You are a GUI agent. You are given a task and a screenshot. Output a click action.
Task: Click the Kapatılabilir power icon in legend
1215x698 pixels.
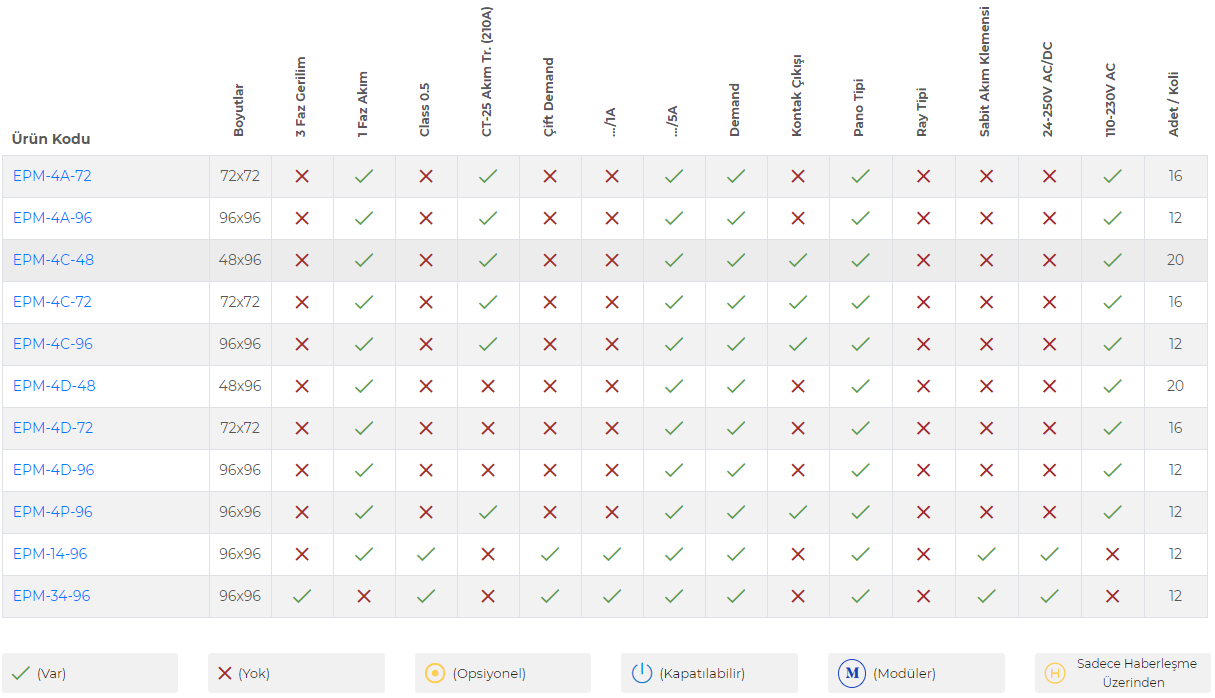coord(641,673)
